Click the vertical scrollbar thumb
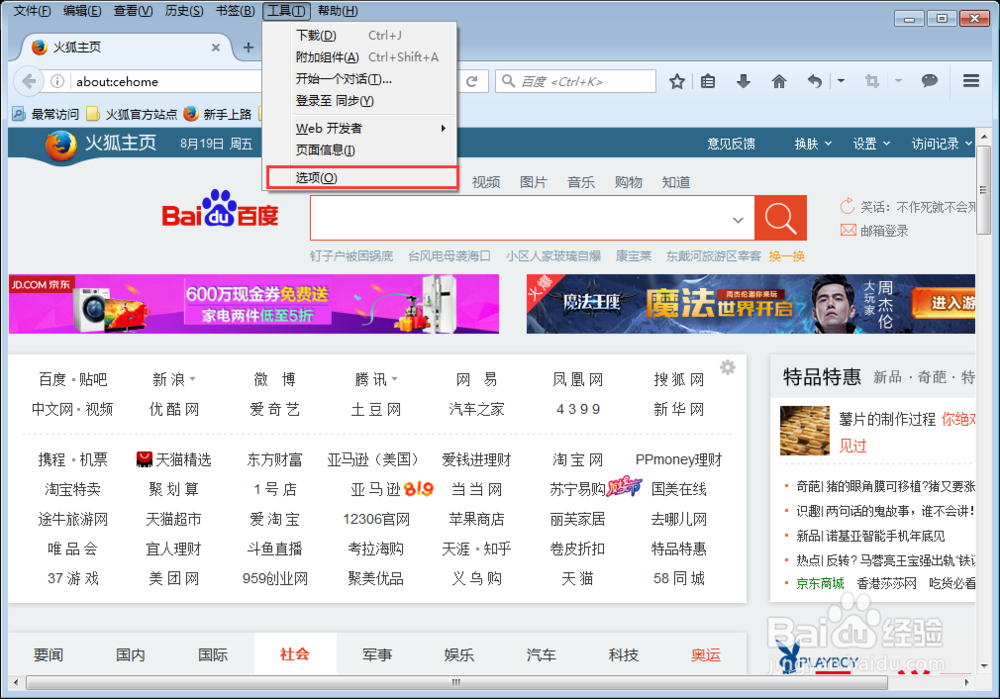Screen dimensions: 1000x699 point(984,190)
